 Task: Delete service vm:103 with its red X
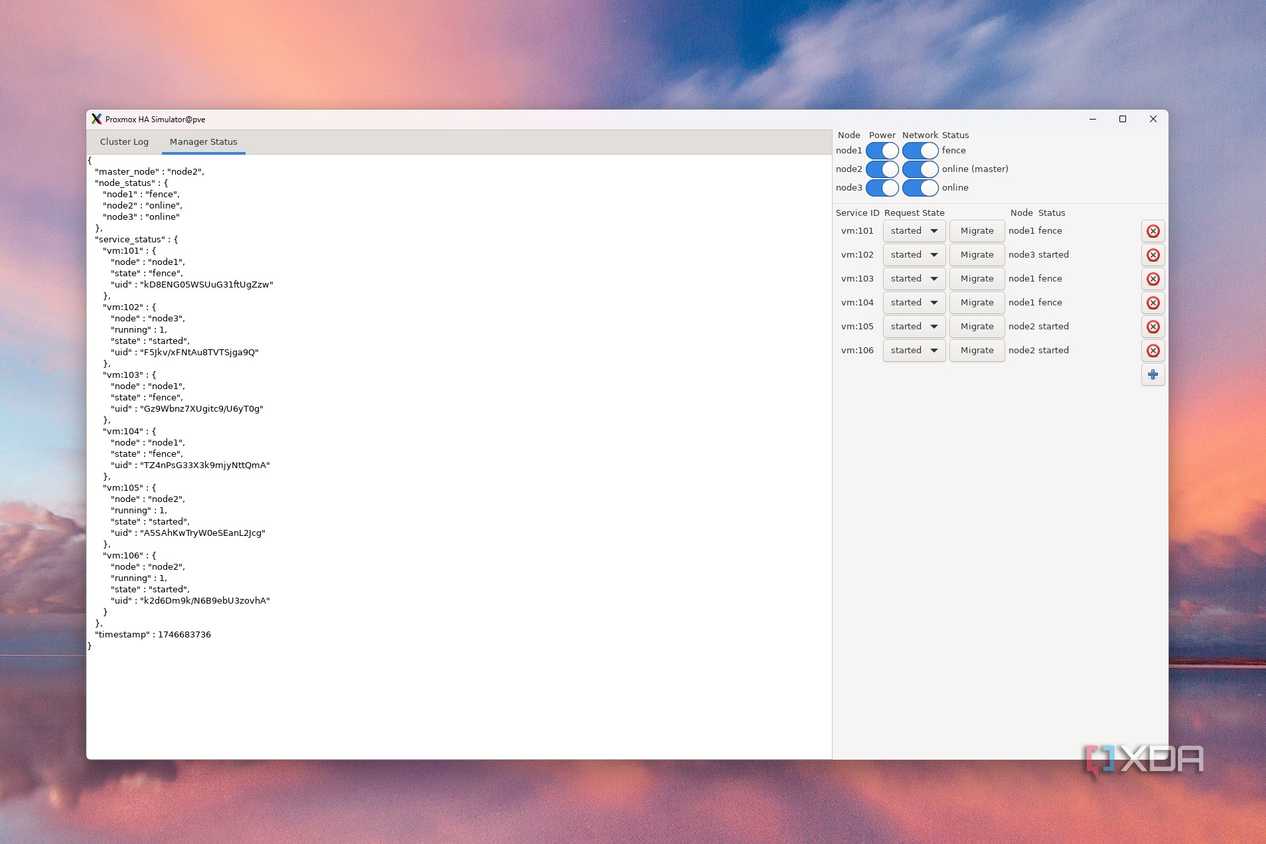tap(1153, 279)
